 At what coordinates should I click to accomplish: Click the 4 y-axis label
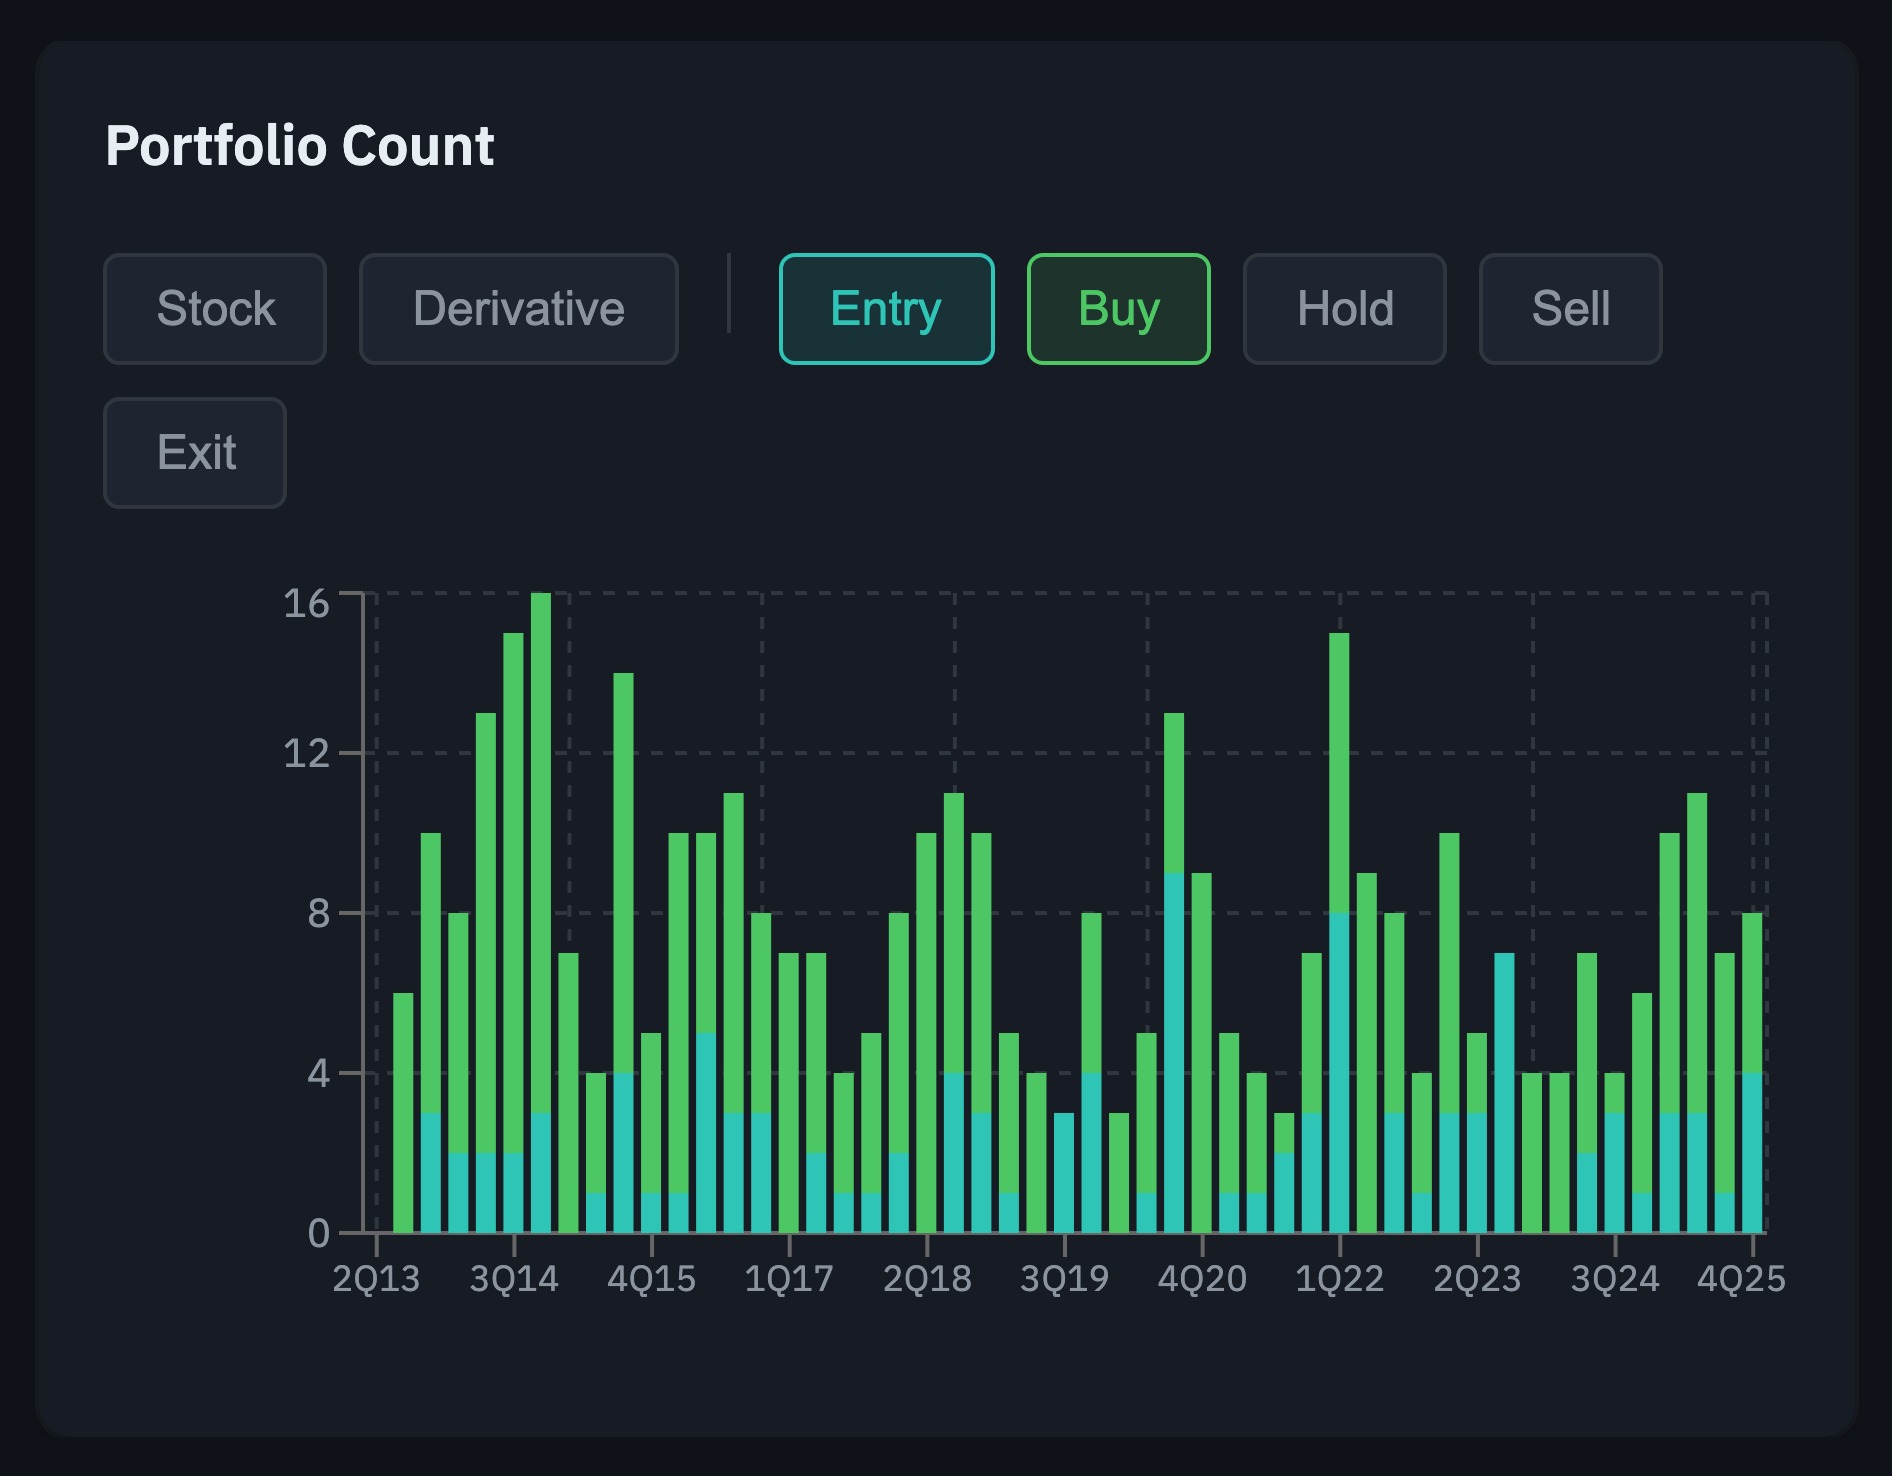(x=318, y=1073)
